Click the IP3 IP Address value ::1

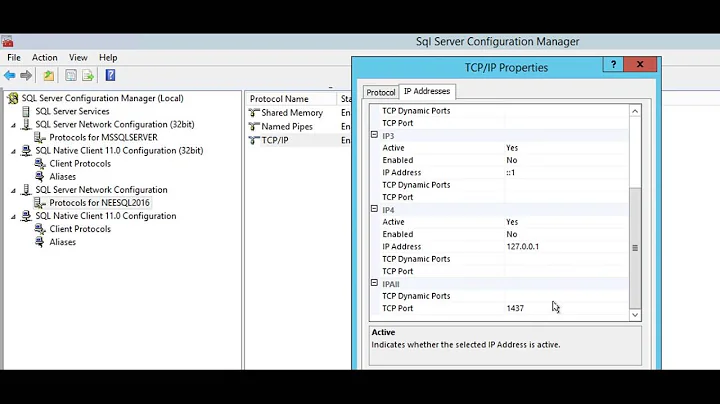click(x=511, y=173)
